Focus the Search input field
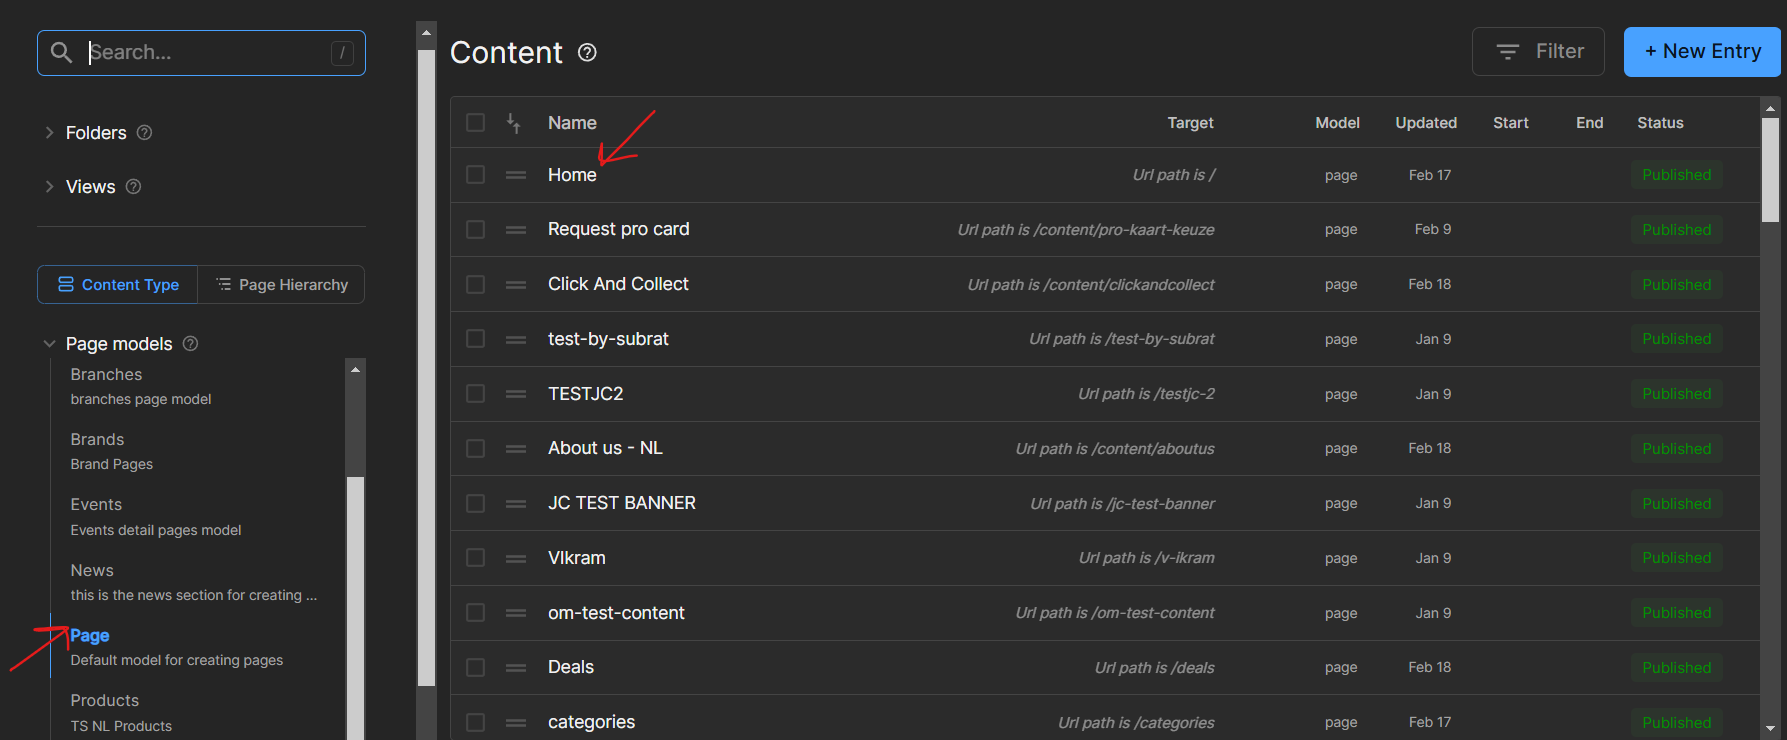The height and width of the screenshot is (740, 1787). [x=205, y=53]
